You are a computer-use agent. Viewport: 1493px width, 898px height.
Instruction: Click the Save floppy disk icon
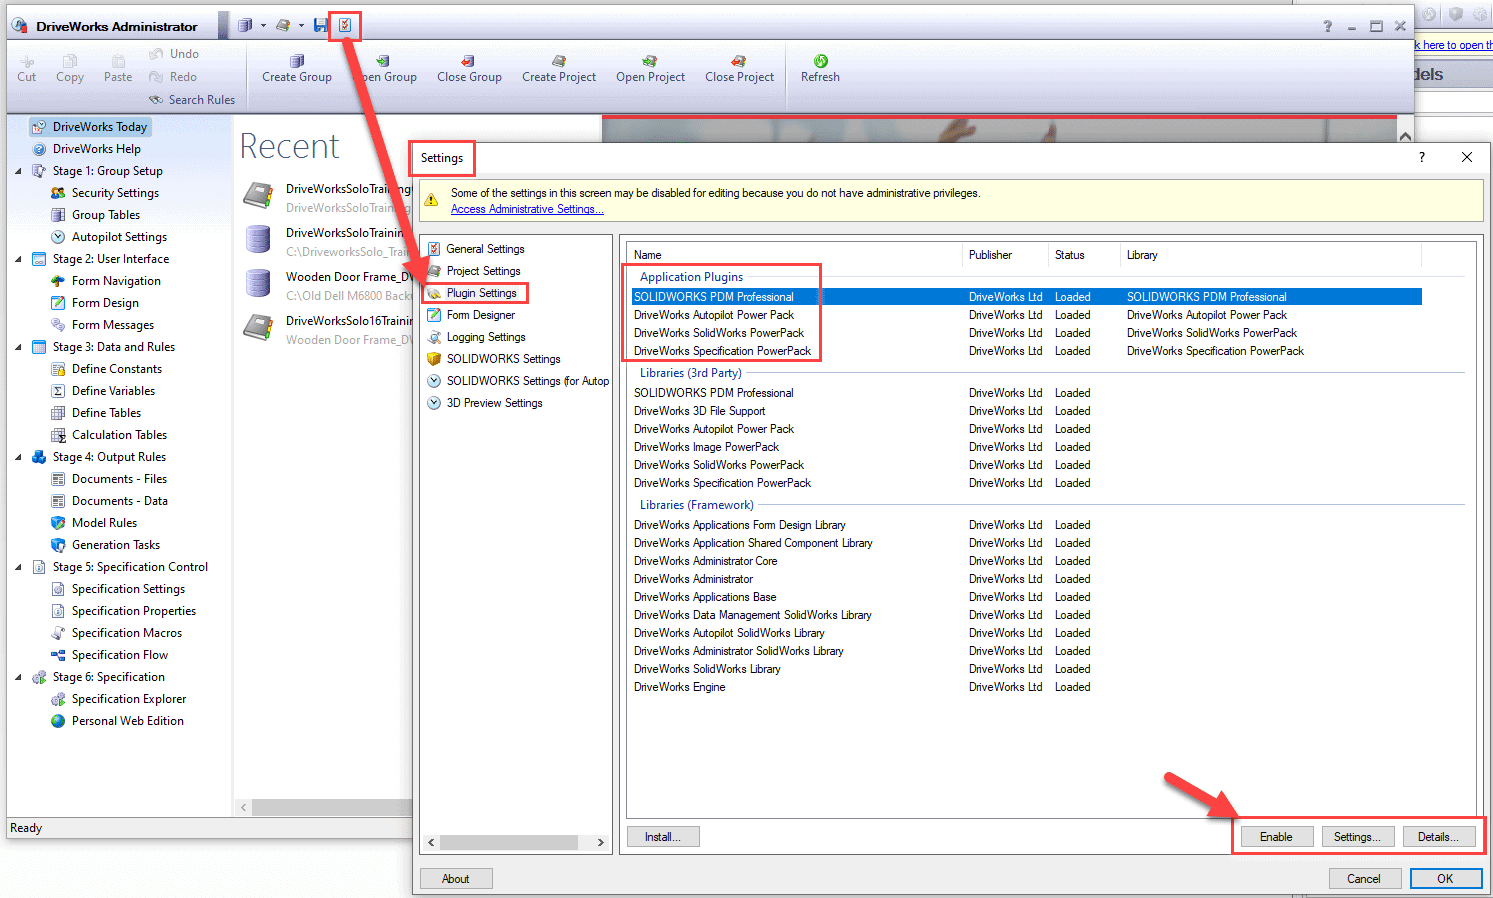[320, 25]
